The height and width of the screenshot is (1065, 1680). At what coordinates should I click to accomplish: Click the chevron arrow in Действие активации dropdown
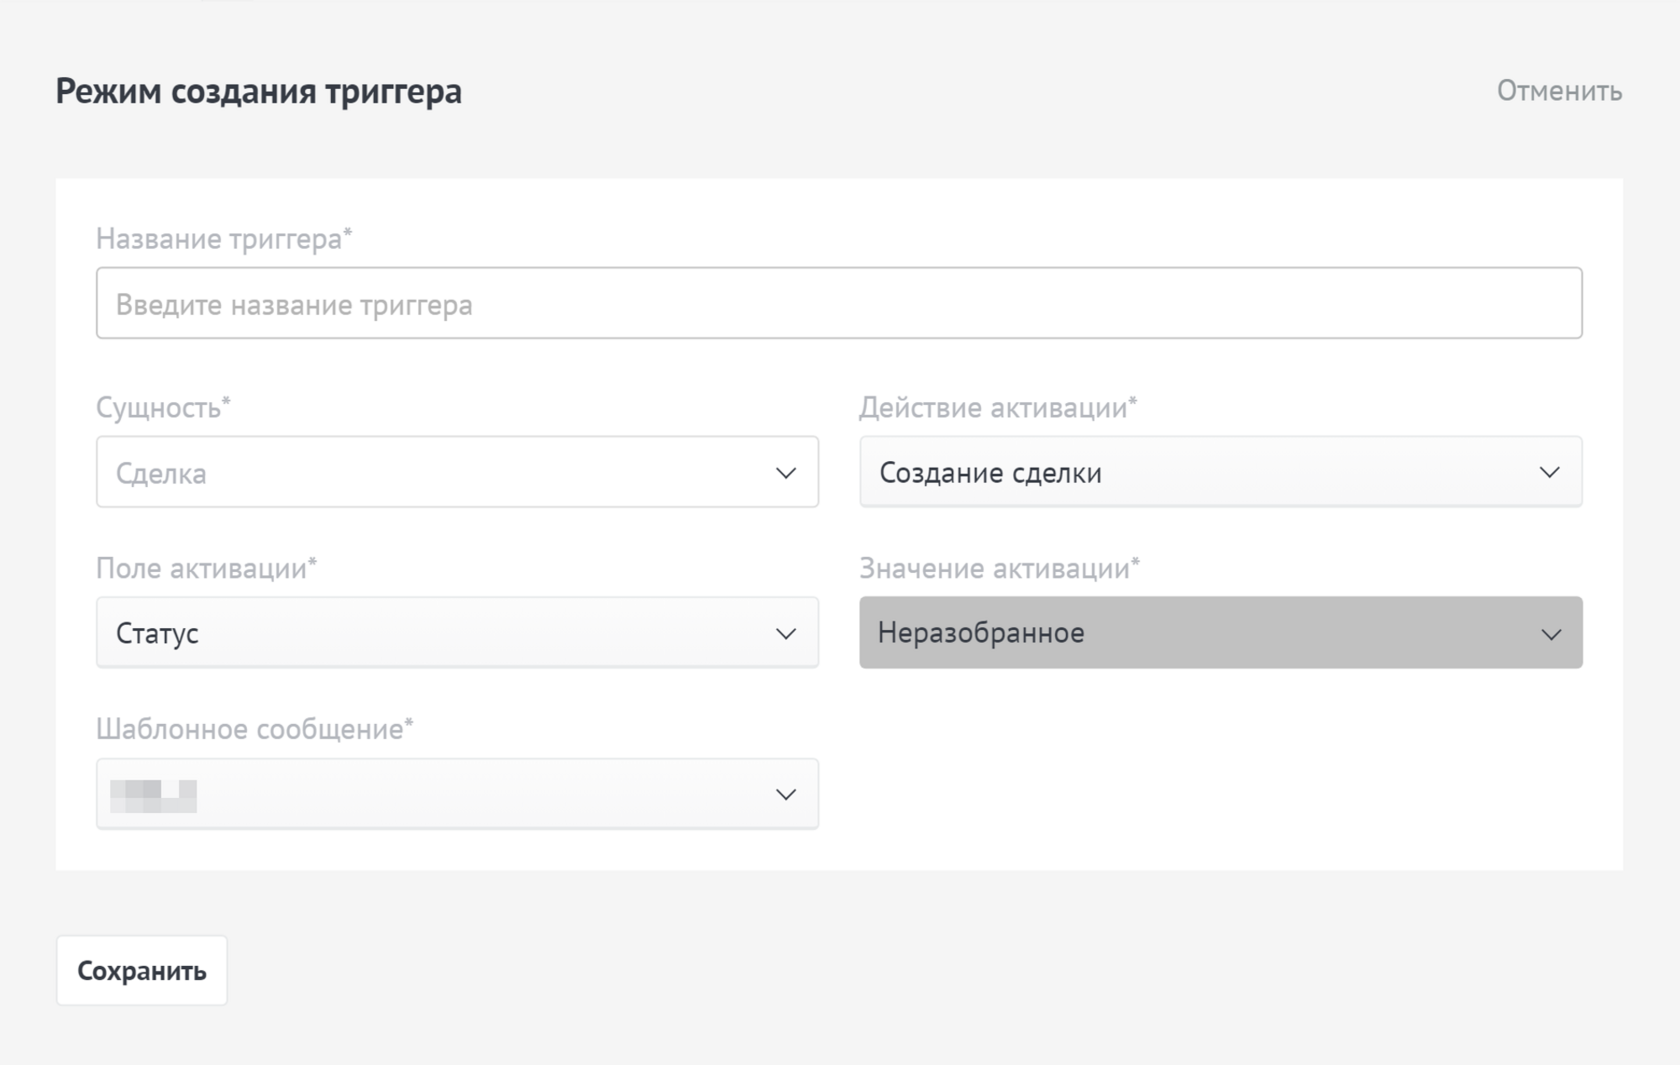pos(1549,473)
